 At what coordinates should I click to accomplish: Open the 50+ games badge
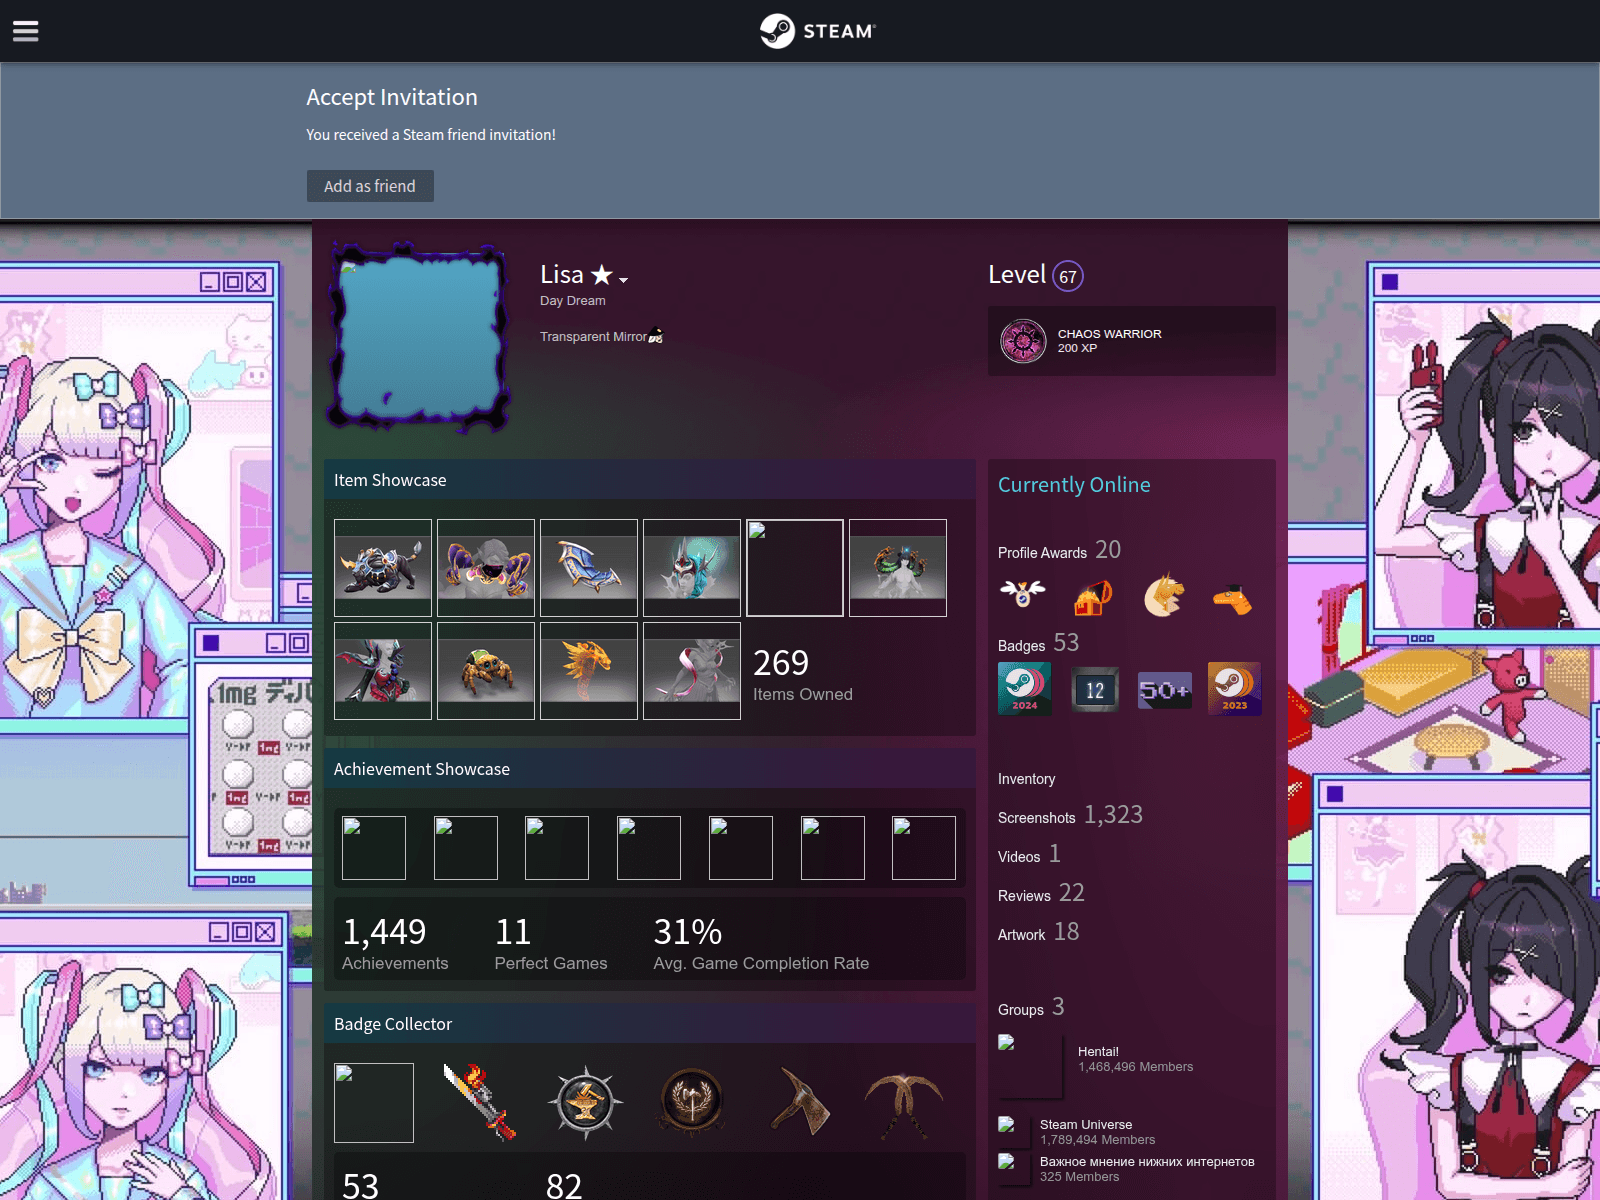tap(1165, 689)
